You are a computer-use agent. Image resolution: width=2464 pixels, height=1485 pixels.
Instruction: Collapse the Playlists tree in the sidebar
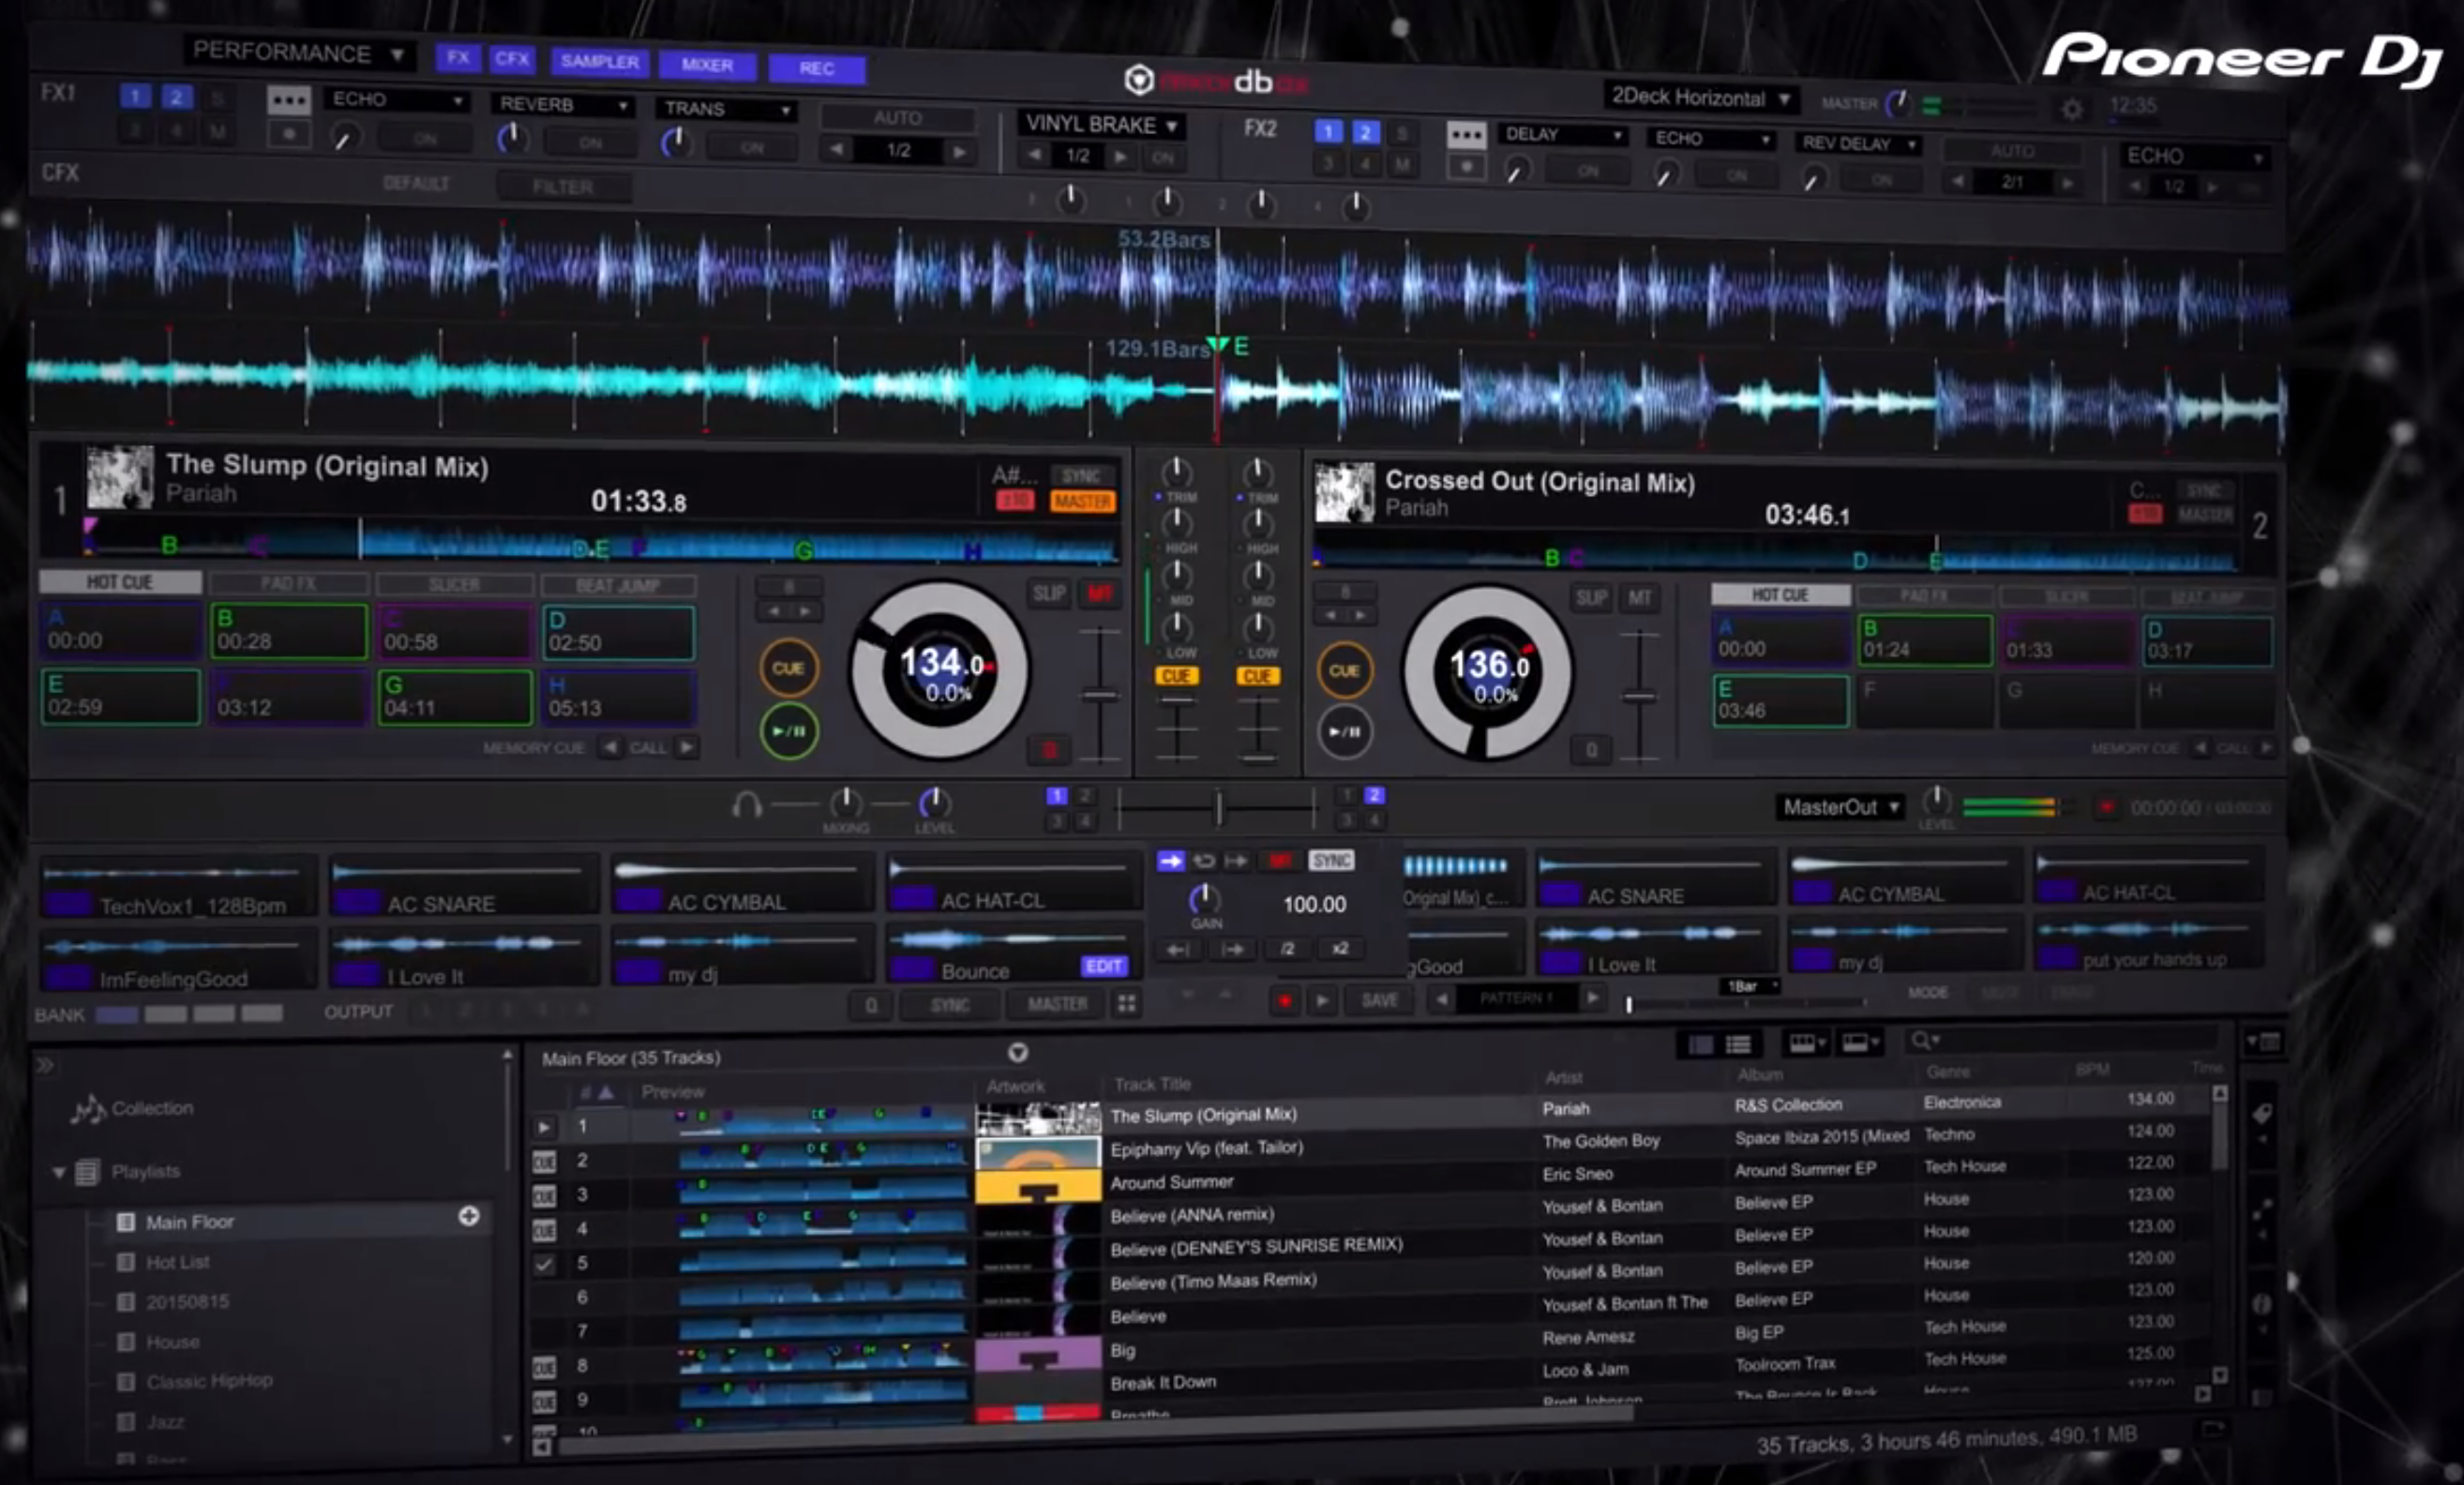[x=59, y=1171]
